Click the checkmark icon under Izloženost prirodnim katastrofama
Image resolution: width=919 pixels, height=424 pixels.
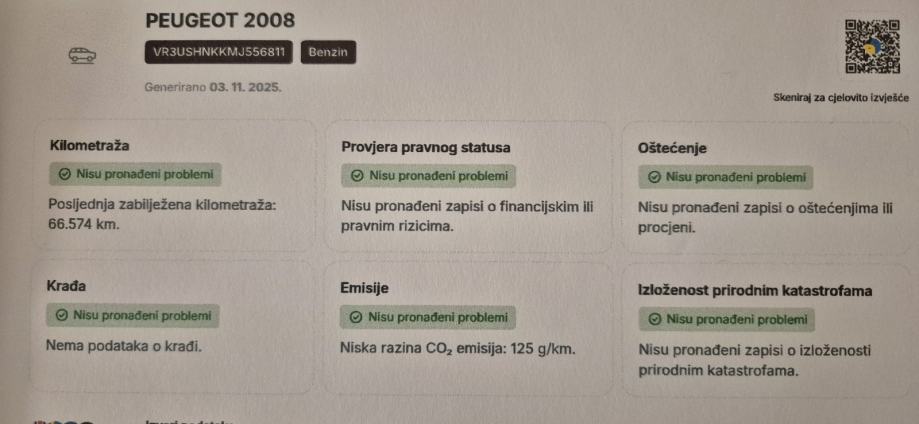[654, 320]
